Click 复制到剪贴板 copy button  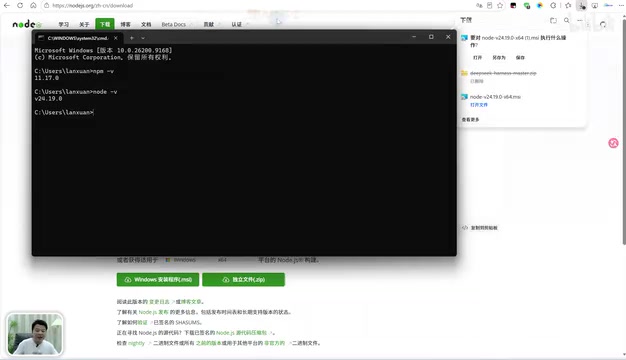[479, 228]
